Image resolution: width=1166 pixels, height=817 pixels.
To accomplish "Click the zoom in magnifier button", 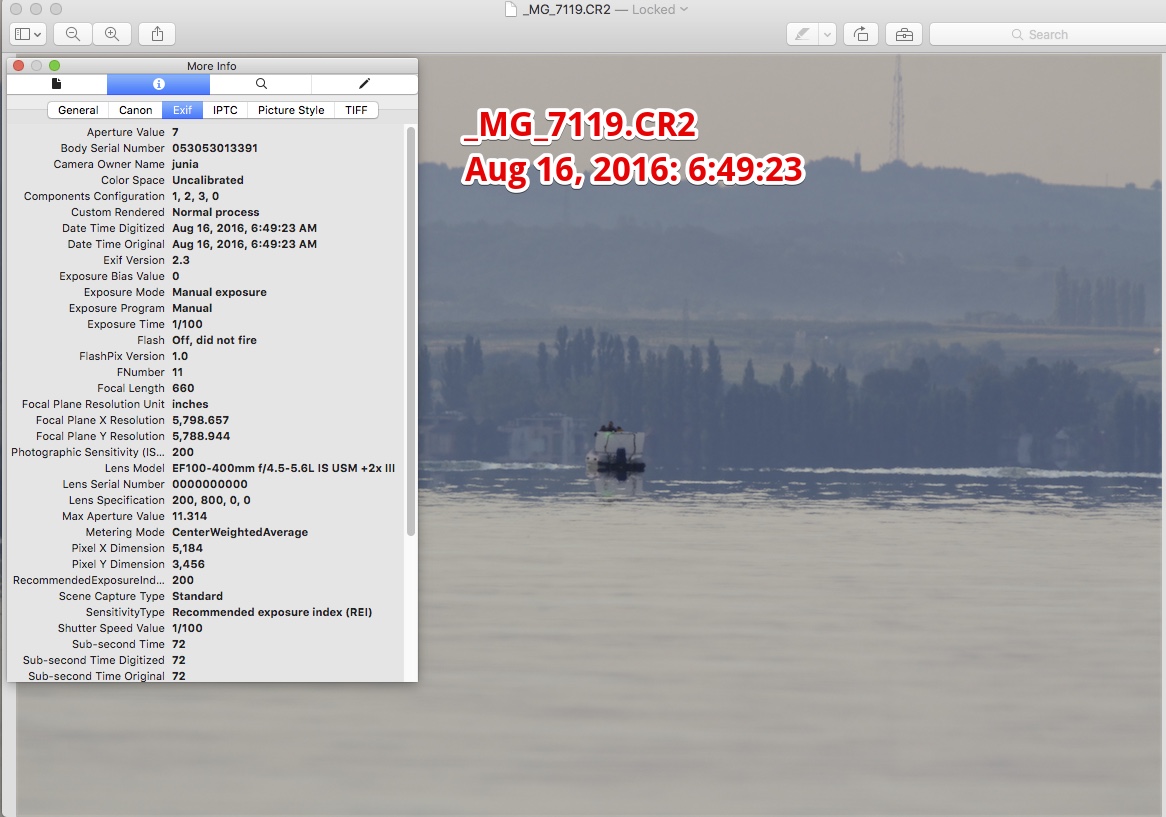I will 112,34.
